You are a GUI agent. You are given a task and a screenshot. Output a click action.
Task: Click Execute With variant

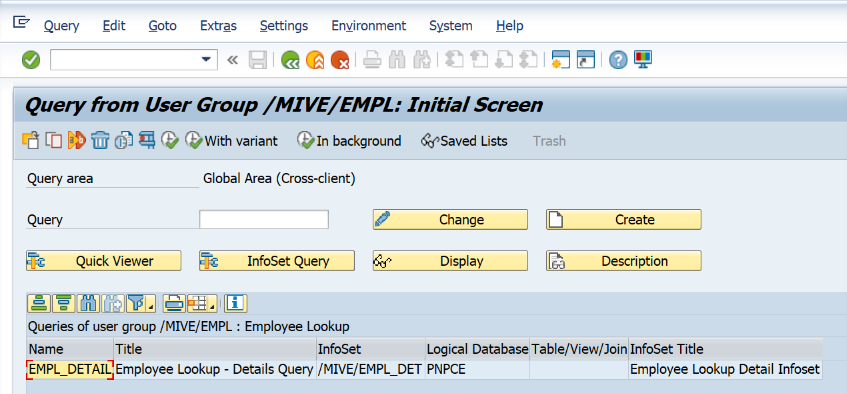click(231, 141)
